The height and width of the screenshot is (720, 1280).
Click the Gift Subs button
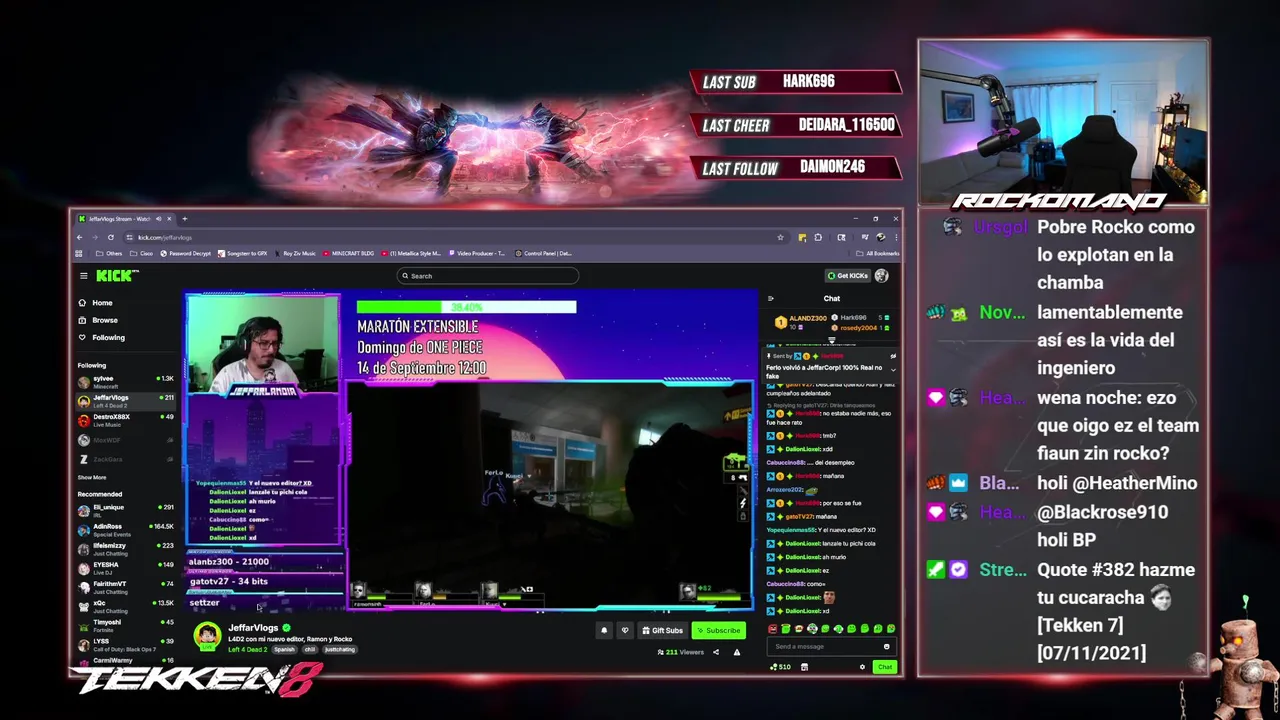pos(663,630)
